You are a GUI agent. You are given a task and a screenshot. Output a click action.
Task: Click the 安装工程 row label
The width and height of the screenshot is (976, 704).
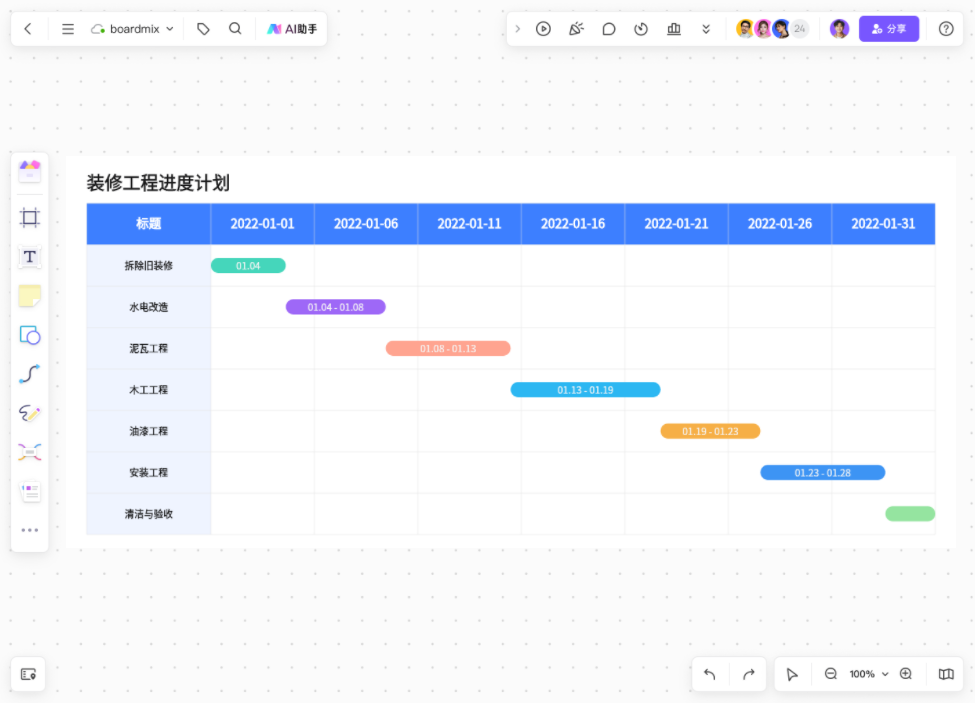tap(149, 472)
